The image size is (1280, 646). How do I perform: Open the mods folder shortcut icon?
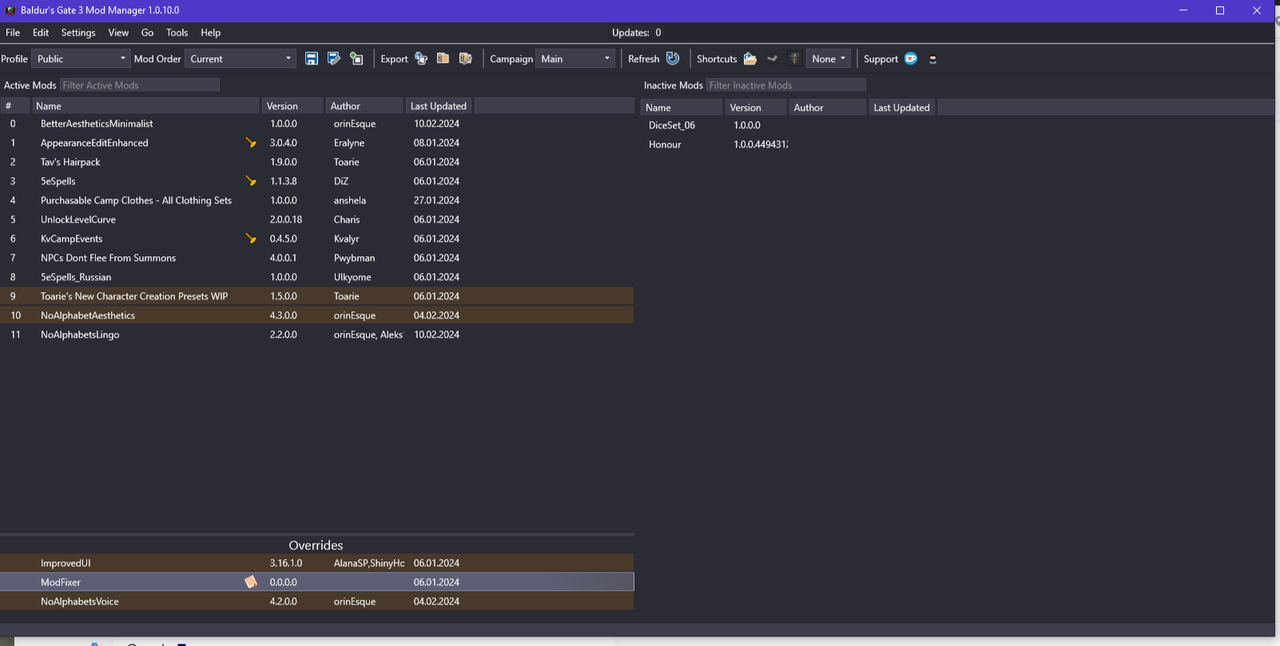(x=750, y=59)
